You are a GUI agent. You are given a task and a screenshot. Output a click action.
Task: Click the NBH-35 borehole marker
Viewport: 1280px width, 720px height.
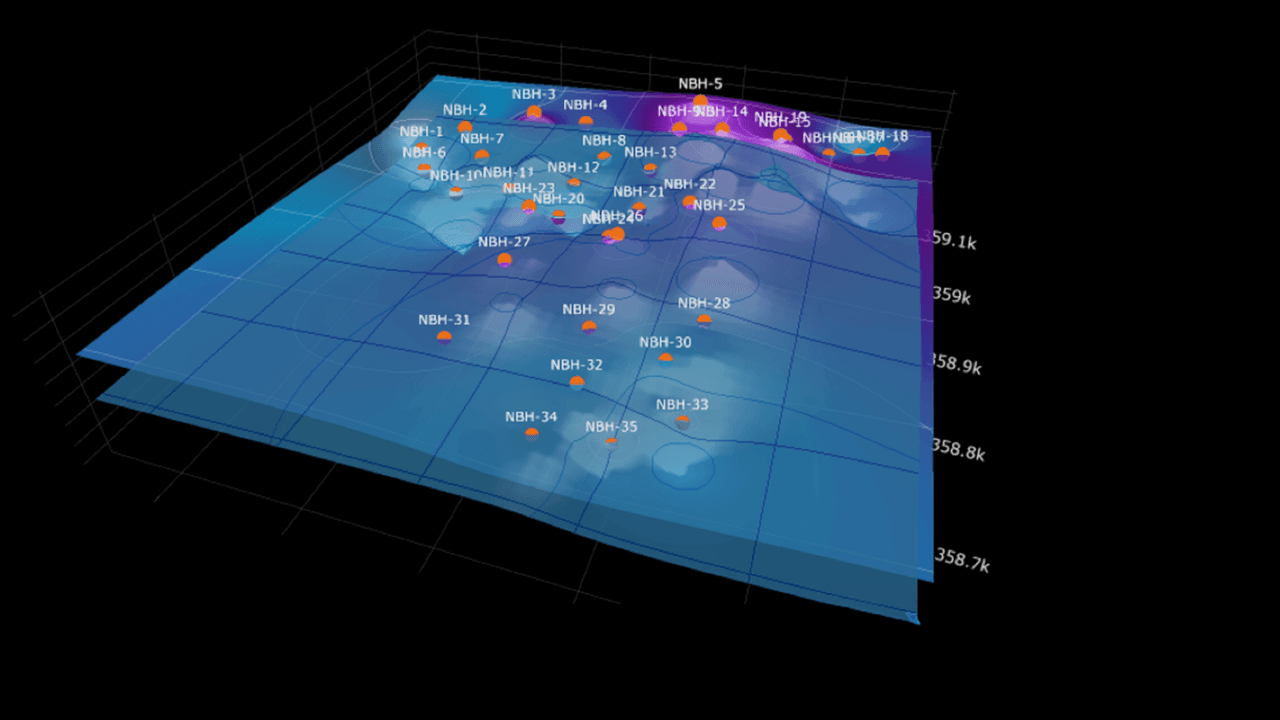611,443
